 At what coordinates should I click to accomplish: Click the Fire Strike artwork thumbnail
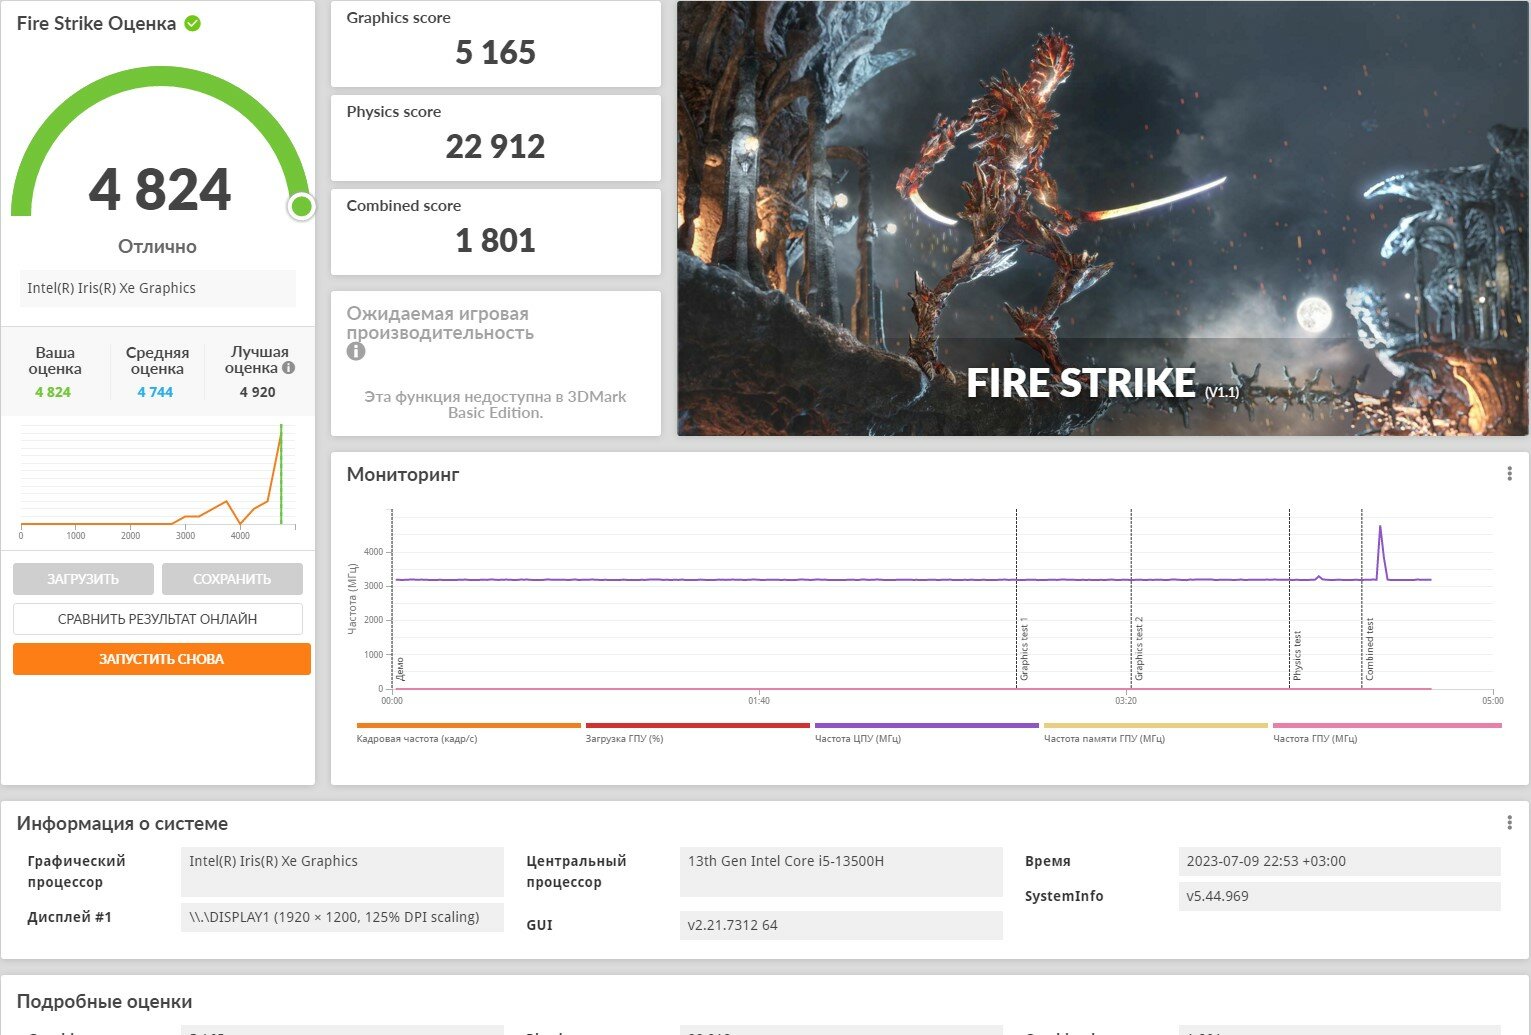click(1103, 218)
